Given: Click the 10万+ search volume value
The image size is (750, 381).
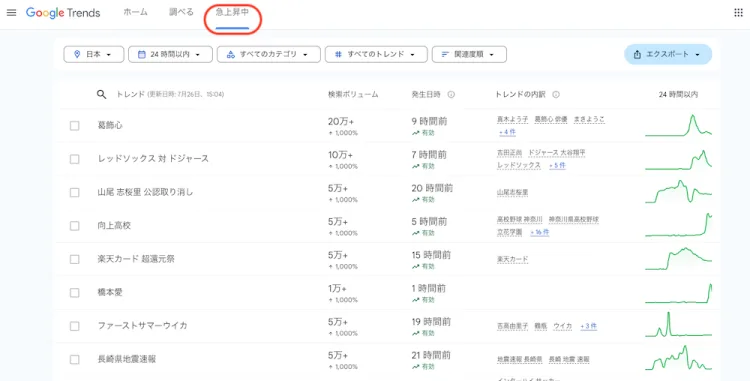Looking at the screenshot, I should tap(341, 155).
